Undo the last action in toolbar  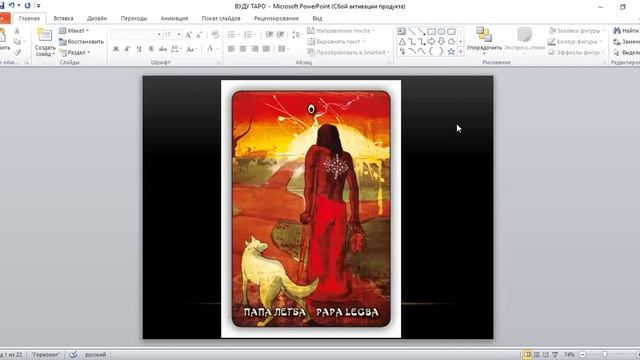tap(11, 5)
